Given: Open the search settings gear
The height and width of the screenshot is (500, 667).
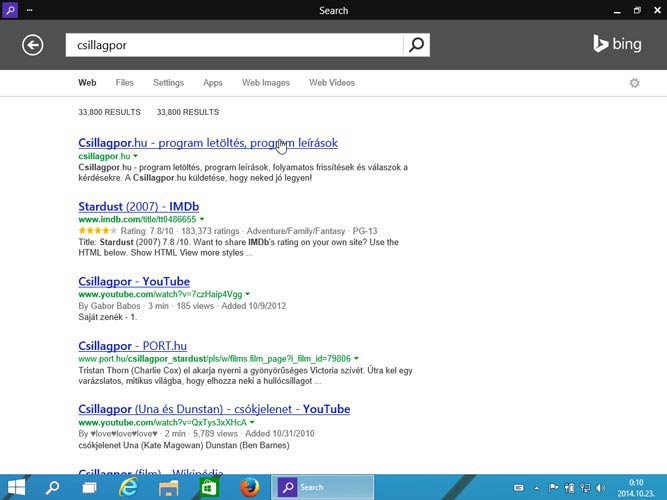Looking at the screenshot, I should click(x=634, y=83).
